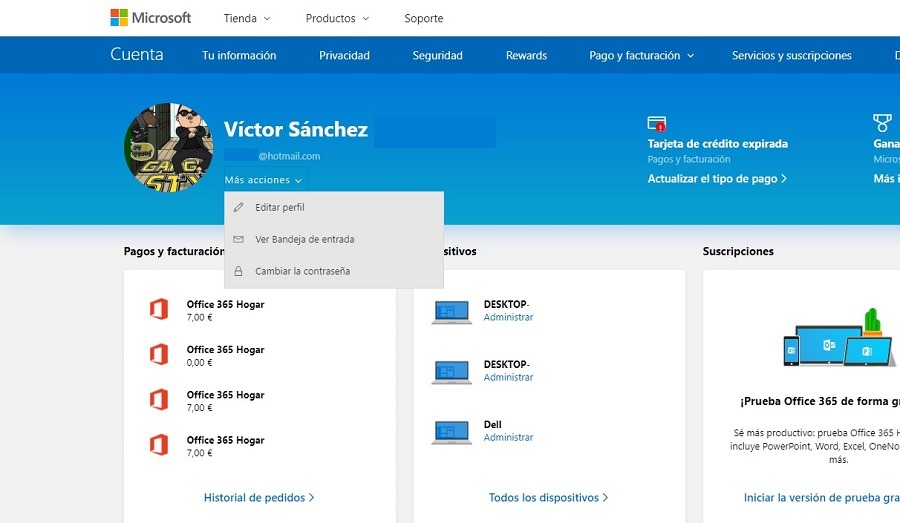Collapse the Más acciones menu

264,181
